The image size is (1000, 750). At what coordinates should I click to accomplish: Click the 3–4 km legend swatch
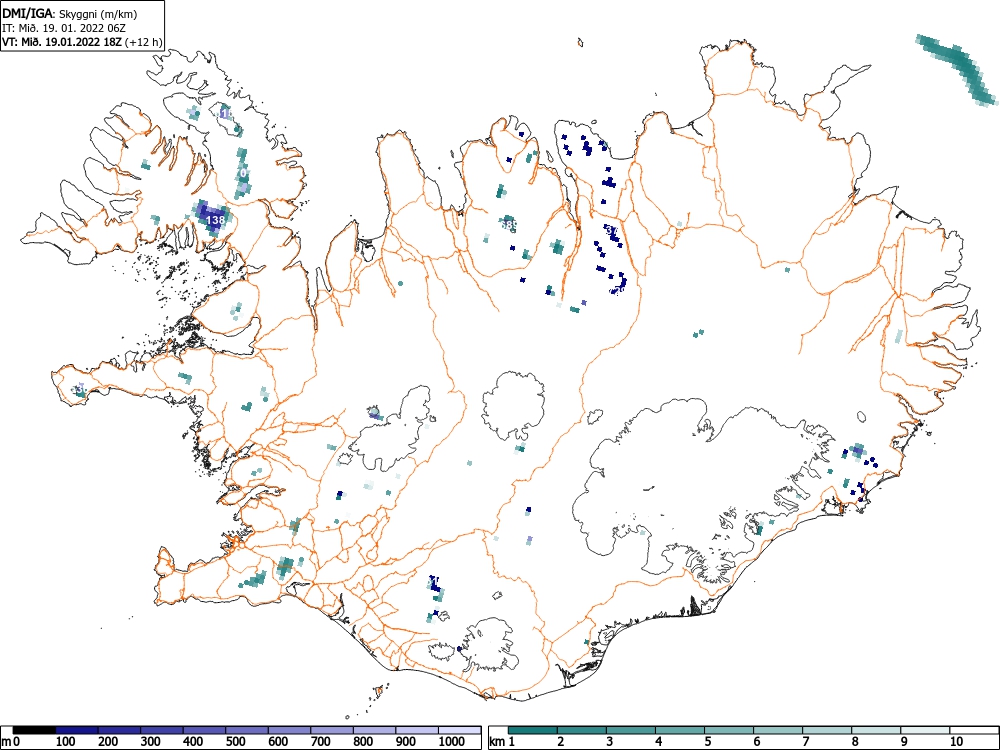point(631,730)
